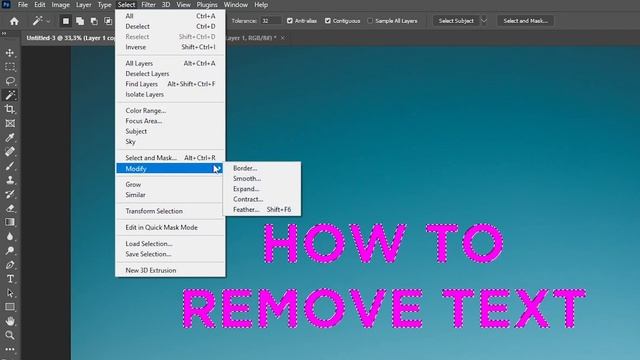Image resolution: width=640 pixels, height=360 pixels.
Task: Click the Add to Selection mode icon
Action: tap(80, 21)
